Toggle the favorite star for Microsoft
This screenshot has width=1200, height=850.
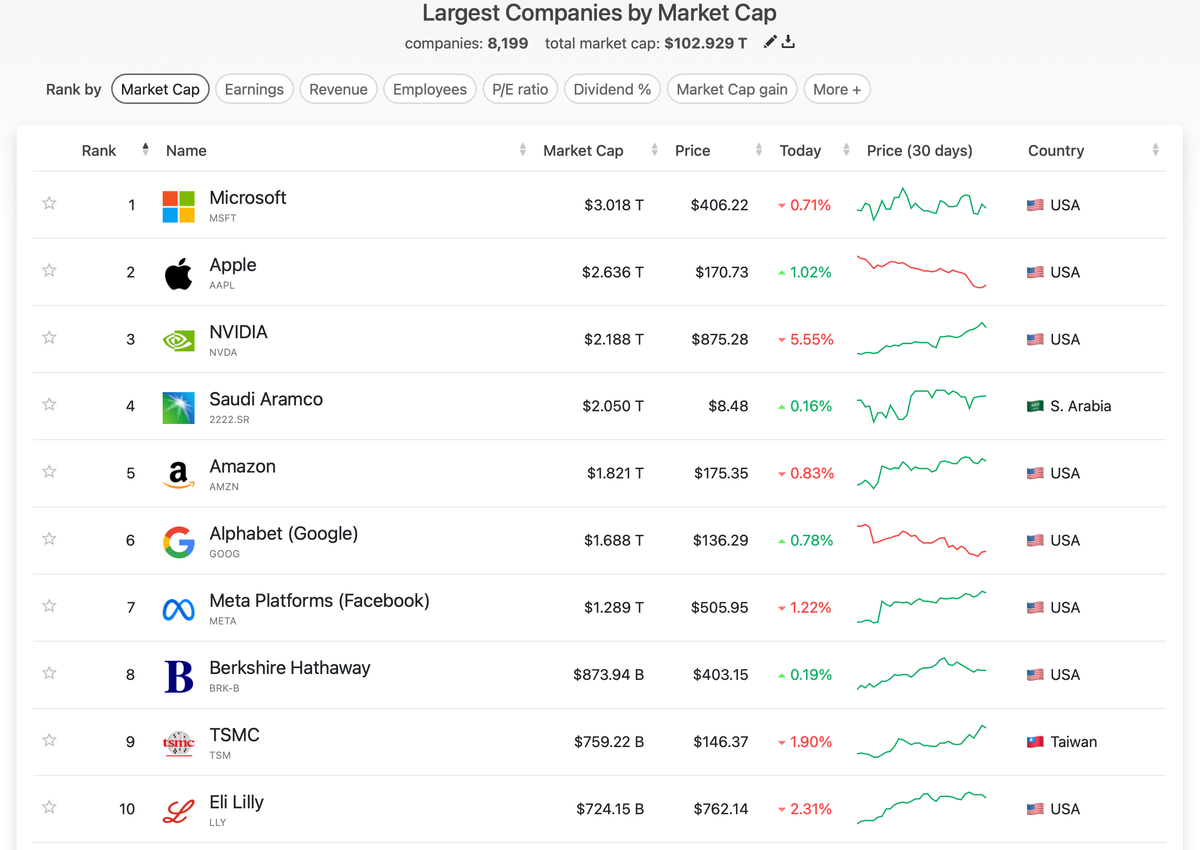(49, 204)
